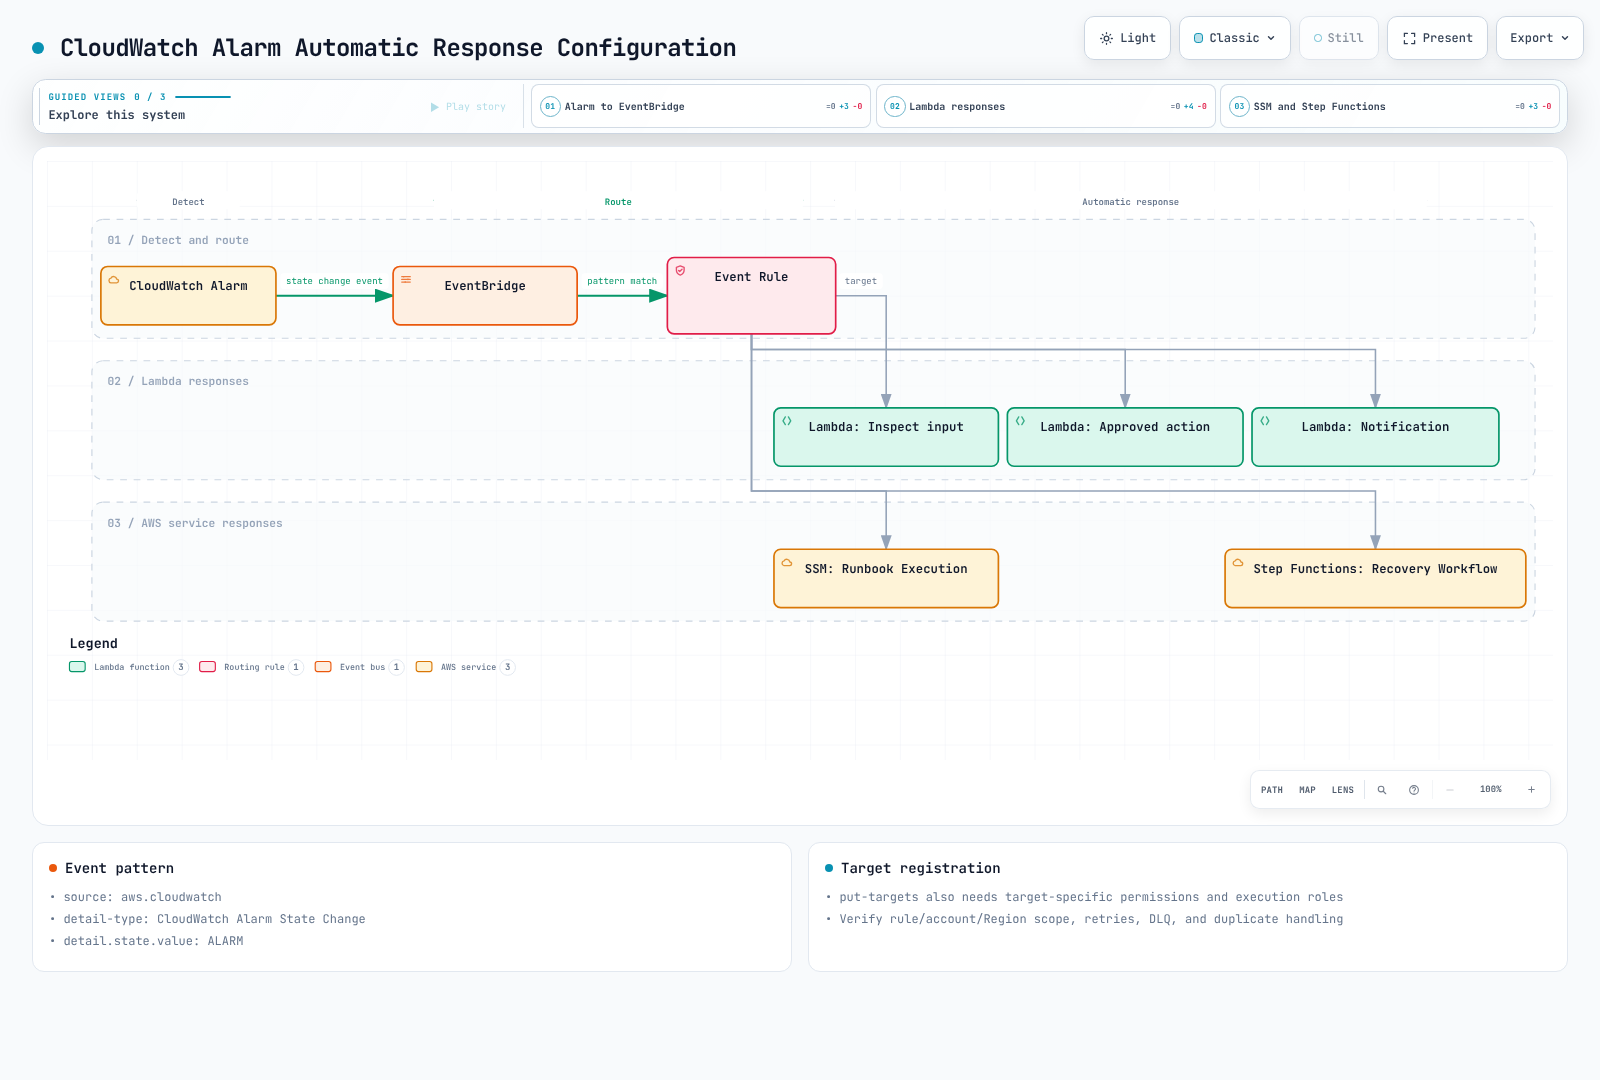Image resolution: width=1600 pixels, height=1080 pixels.
Task: Open the help question-mark icon
Action: [1414, 790]
